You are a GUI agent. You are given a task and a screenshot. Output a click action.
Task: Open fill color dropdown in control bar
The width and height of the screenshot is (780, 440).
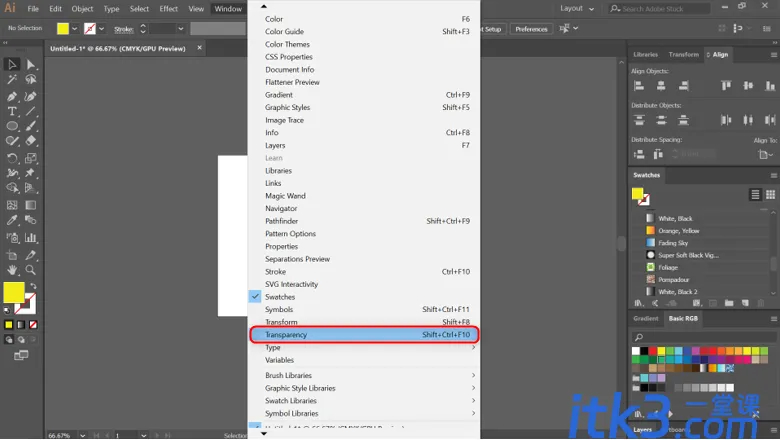pos(75,29)
